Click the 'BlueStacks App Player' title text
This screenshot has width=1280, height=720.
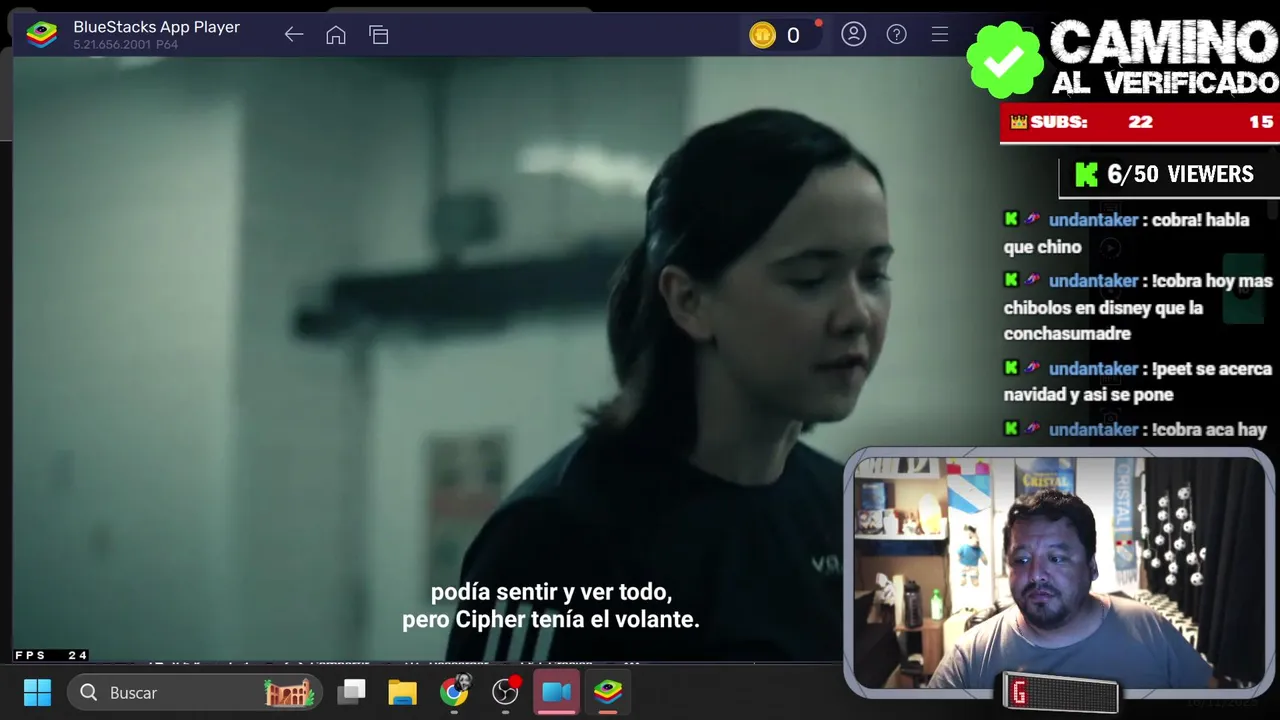point(157,27)
